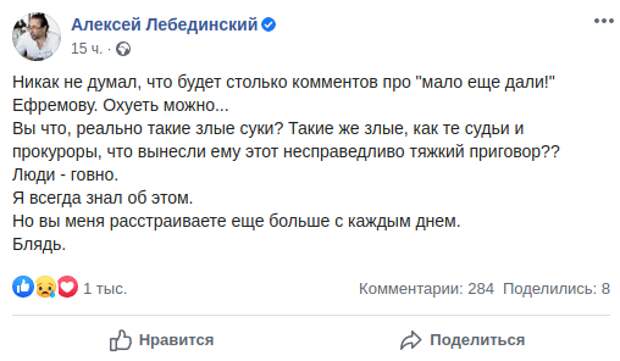Click the post line 'Люди - говно.'
Viewport: 620px width, 361px height.
click(65, 175)
